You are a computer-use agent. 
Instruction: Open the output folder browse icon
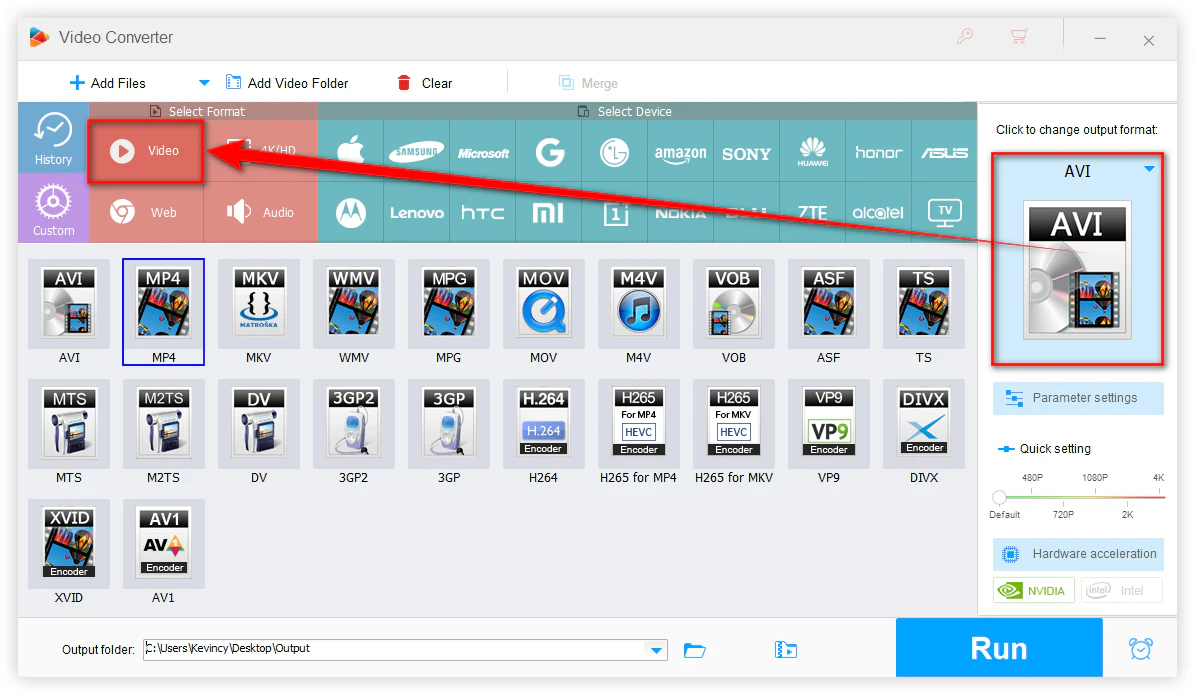tap(695, 650)
